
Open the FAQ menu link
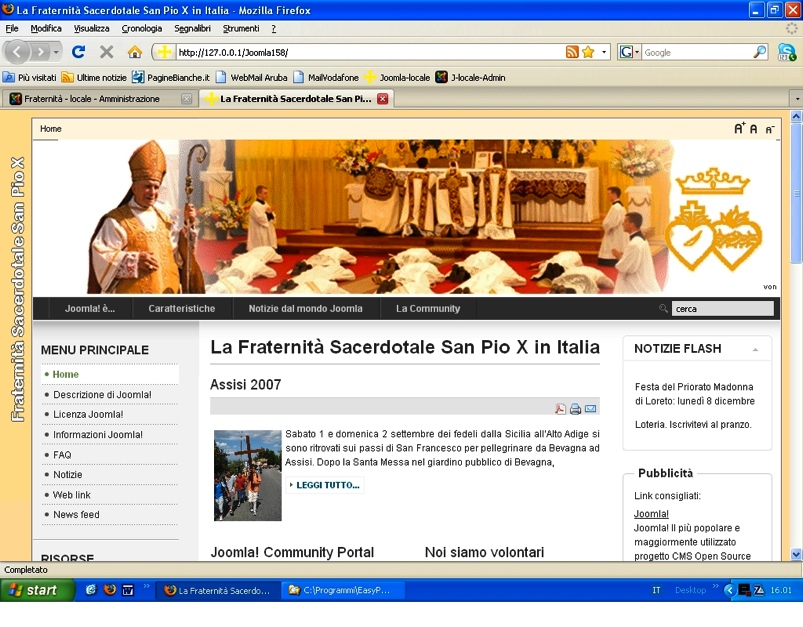click(62, 455)
